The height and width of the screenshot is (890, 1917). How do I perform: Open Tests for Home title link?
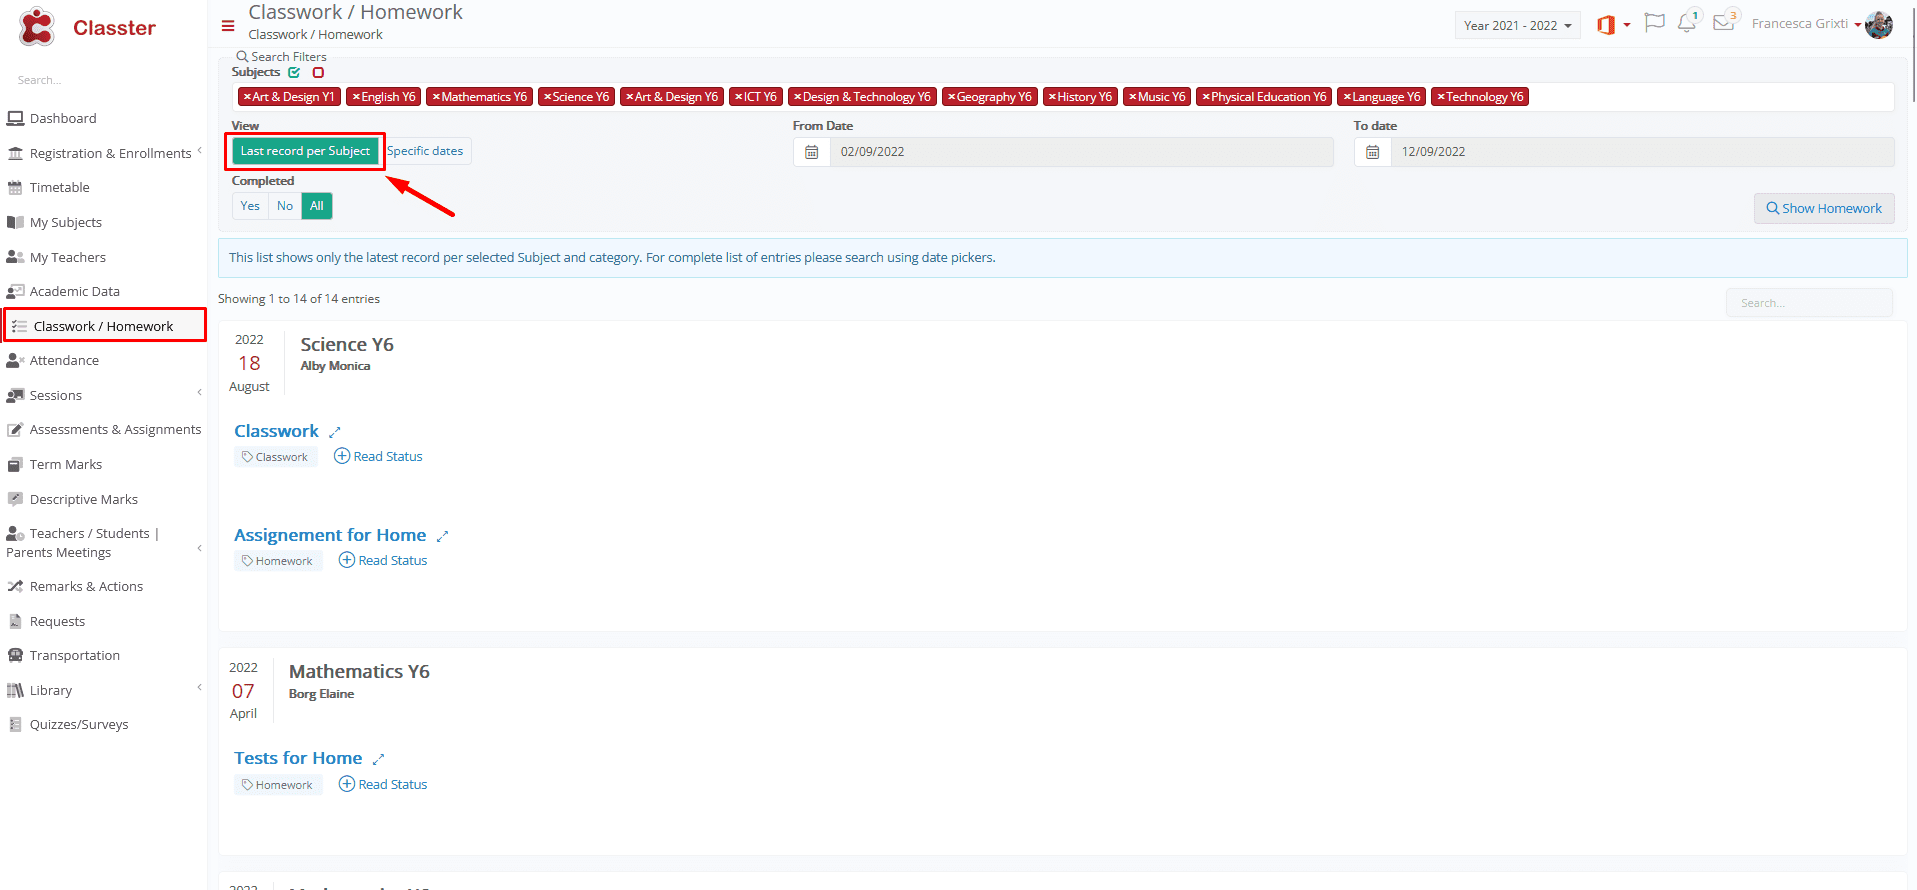point(298,758)
